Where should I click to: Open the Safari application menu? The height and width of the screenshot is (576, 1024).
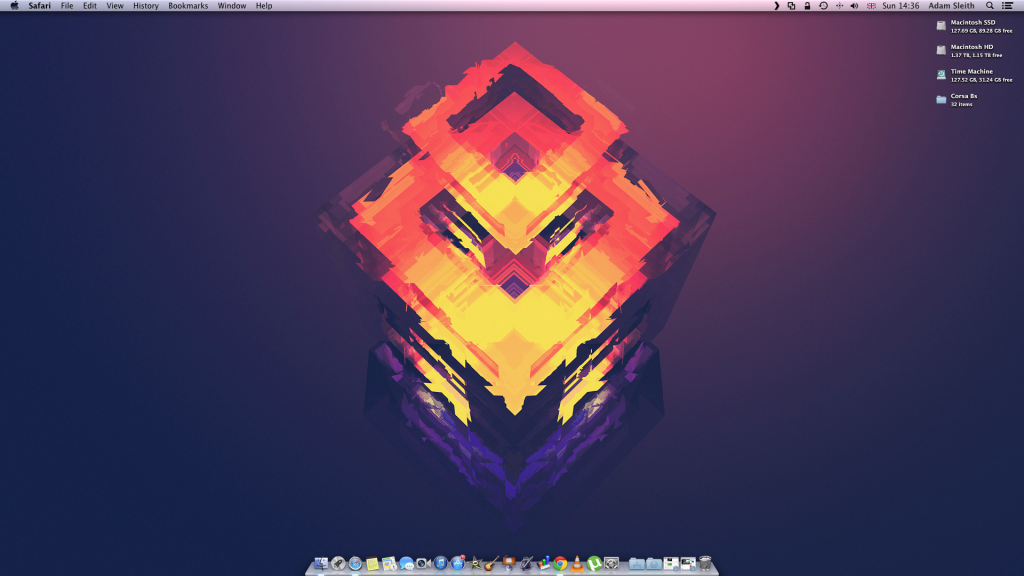click(39, 6)
